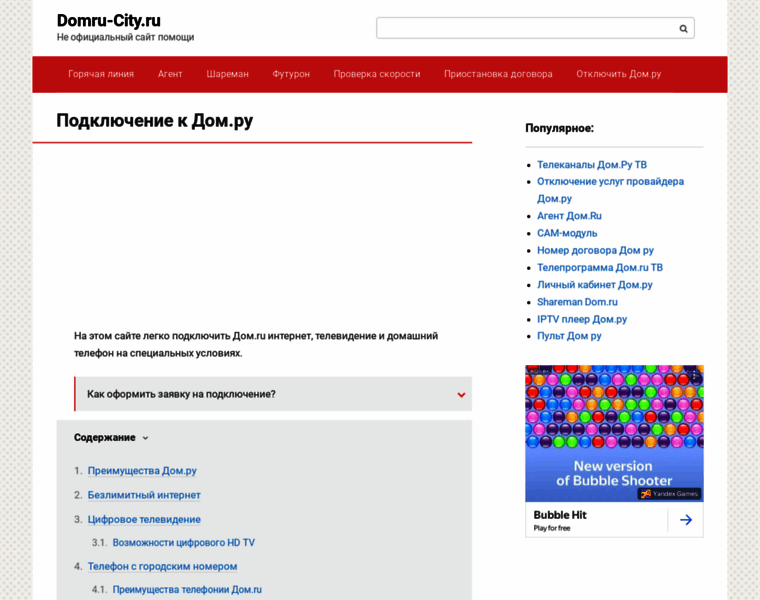Viewport: 760px width, 600px height.
Task: Jump to Телефон с городским номером section
Action: point(162,567)
